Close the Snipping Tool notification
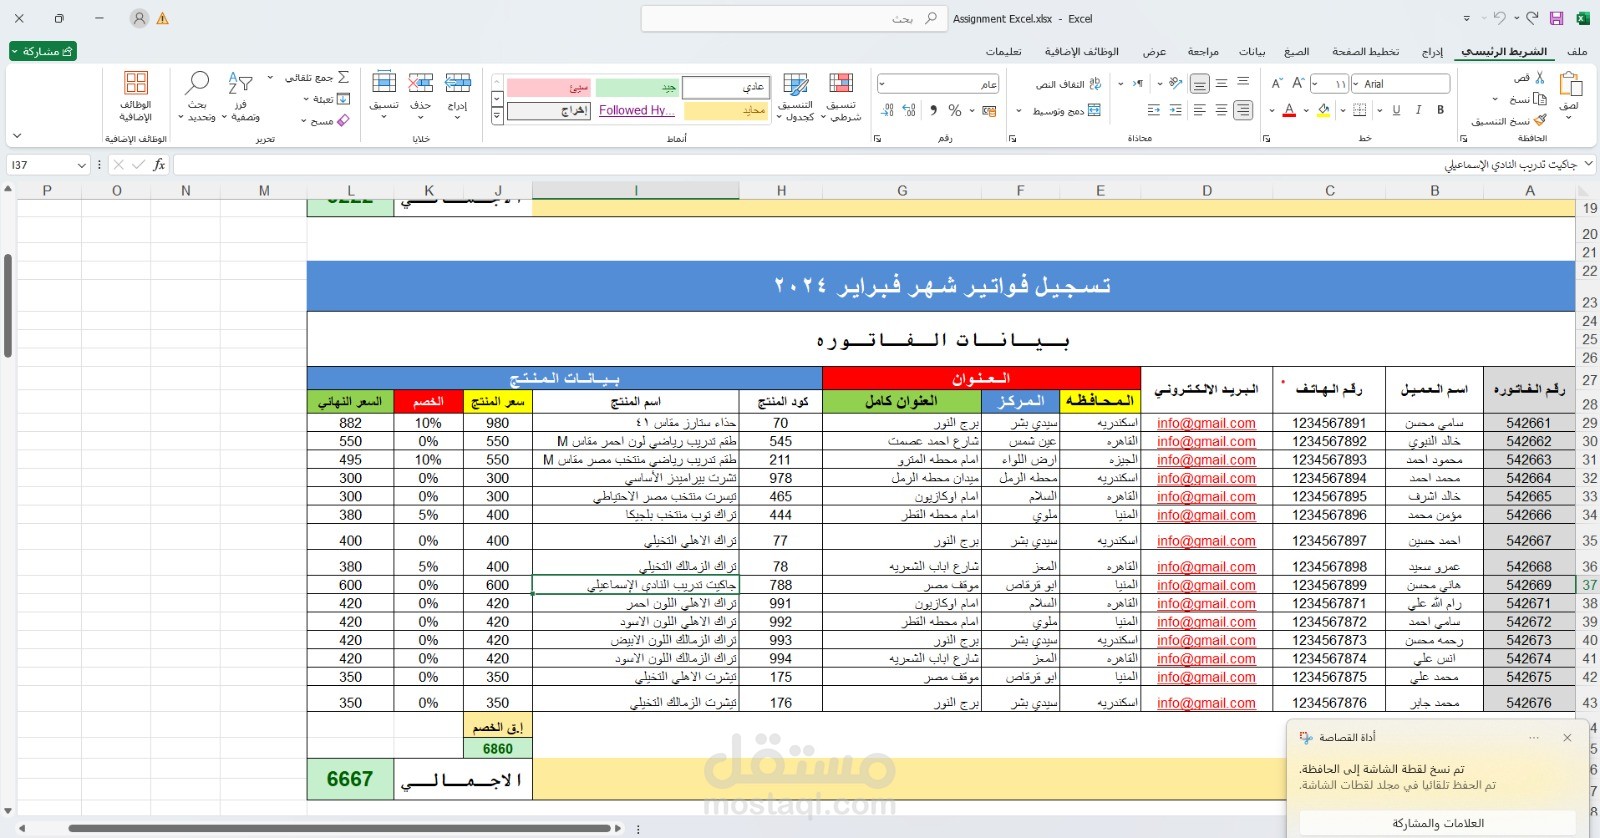 tap(1567, 737)
